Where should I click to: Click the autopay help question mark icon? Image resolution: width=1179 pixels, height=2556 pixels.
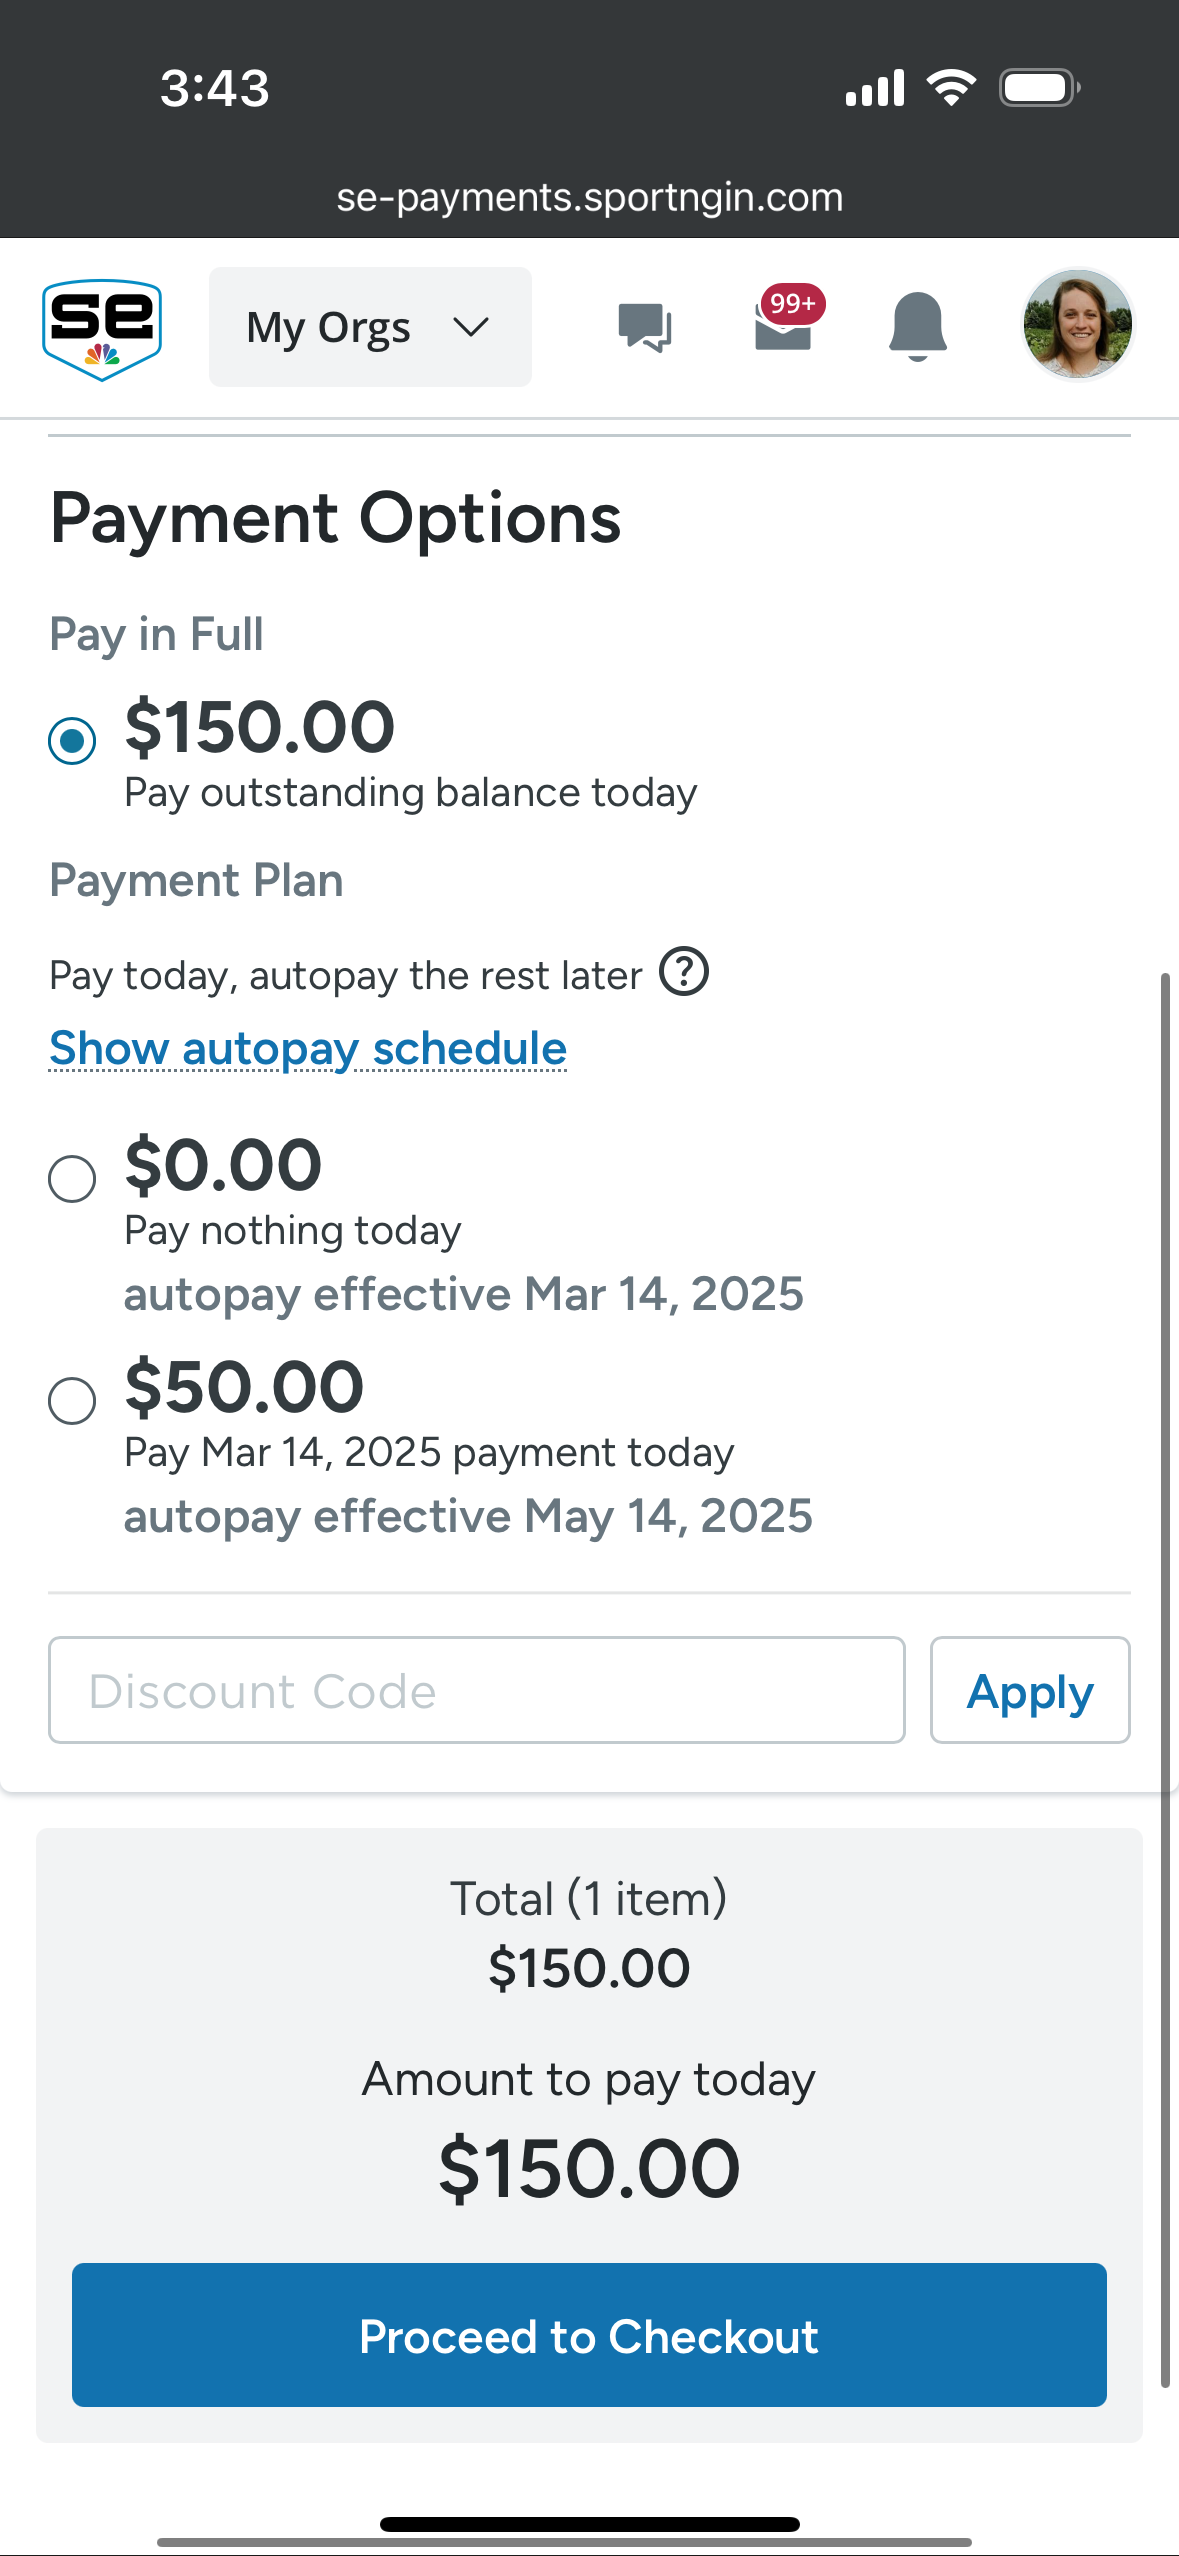pyautogui.click(x=684, y=972)
